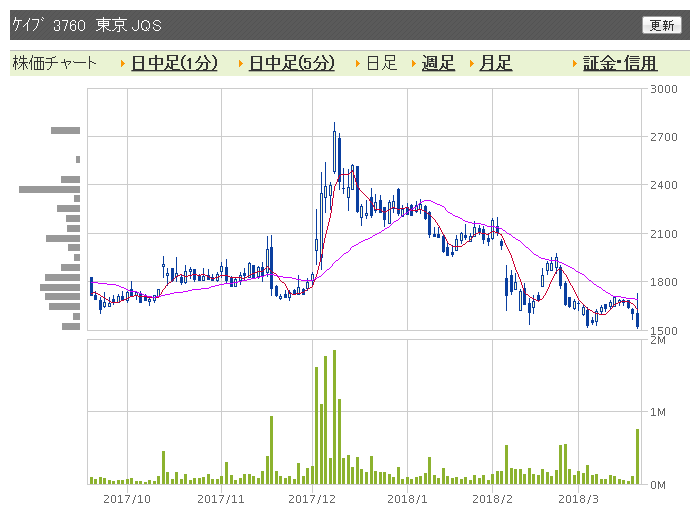Click the 1800 price axis label
Image resolution: width=698 pixels, height=524 pixels.
pyautogui.click(x=663, y=282)
